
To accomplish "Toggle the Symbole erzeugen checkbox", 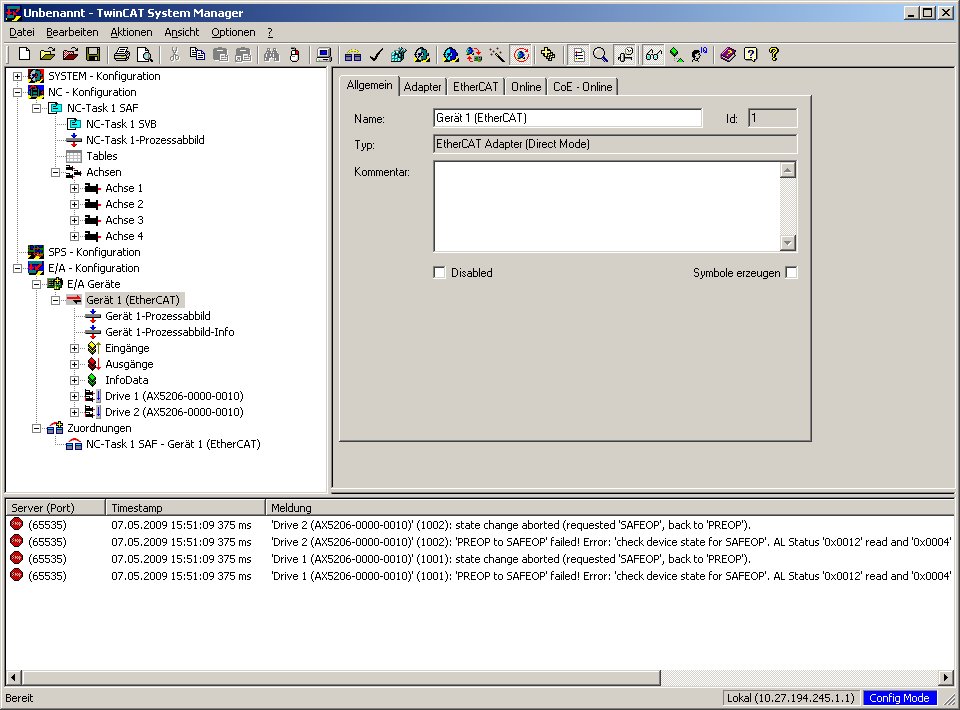I will (x=791, y=272).
